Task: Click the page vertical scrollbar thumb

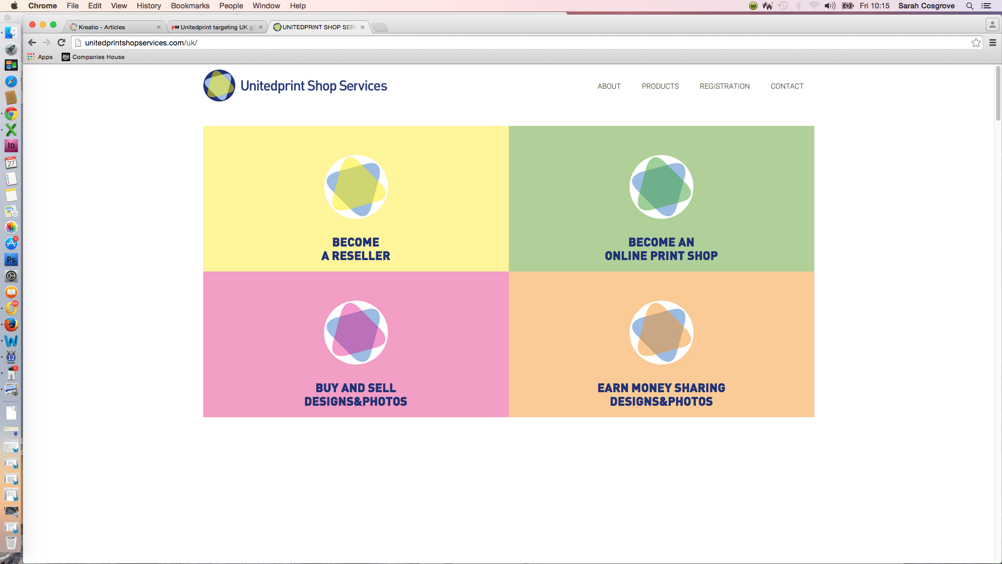Action: click(x=998, y=93)
